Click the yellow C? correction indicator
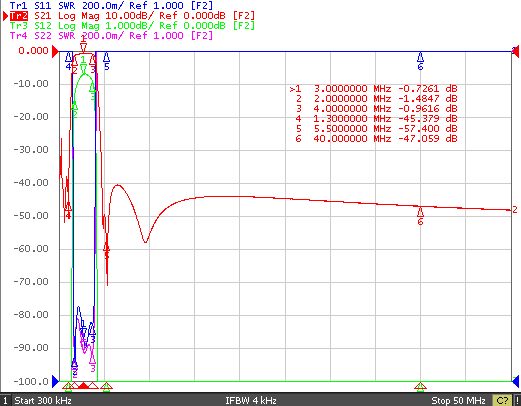 pyautogui.click(x=502, y=400)
